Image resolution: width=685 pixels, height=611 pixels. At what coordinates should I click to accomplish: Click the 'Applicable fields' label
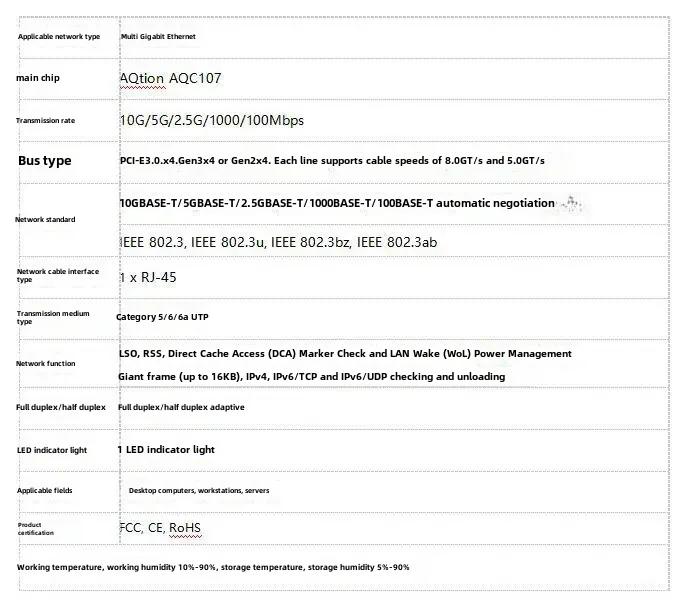coord(45,490)
